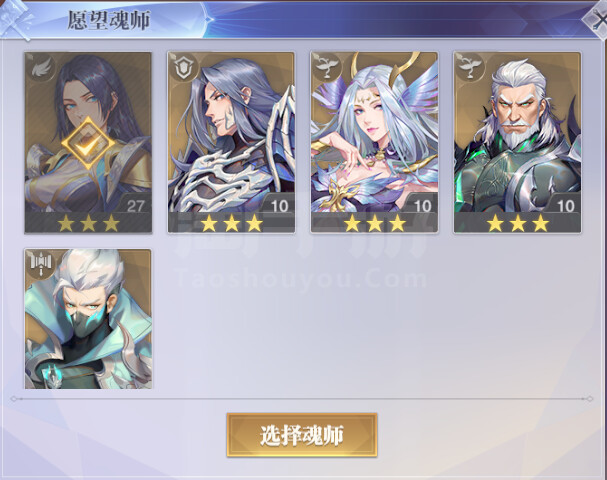Close the 愿望魂师 dialog
Viewport: 607px width, 480px height.
596,21
